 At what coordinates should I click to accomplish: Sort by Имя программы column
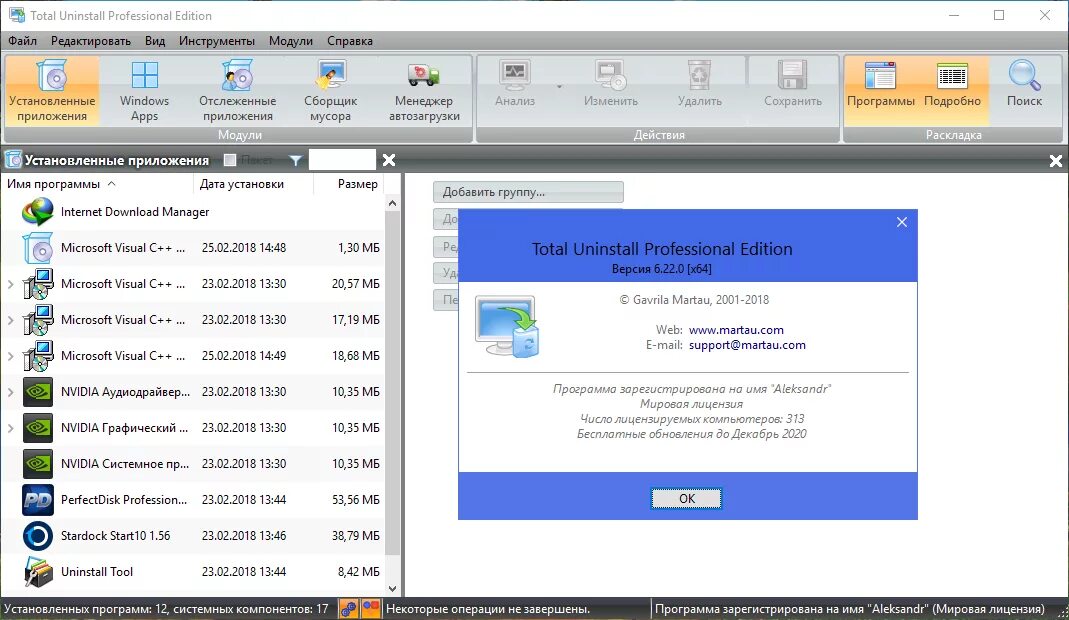coord(97,184)
